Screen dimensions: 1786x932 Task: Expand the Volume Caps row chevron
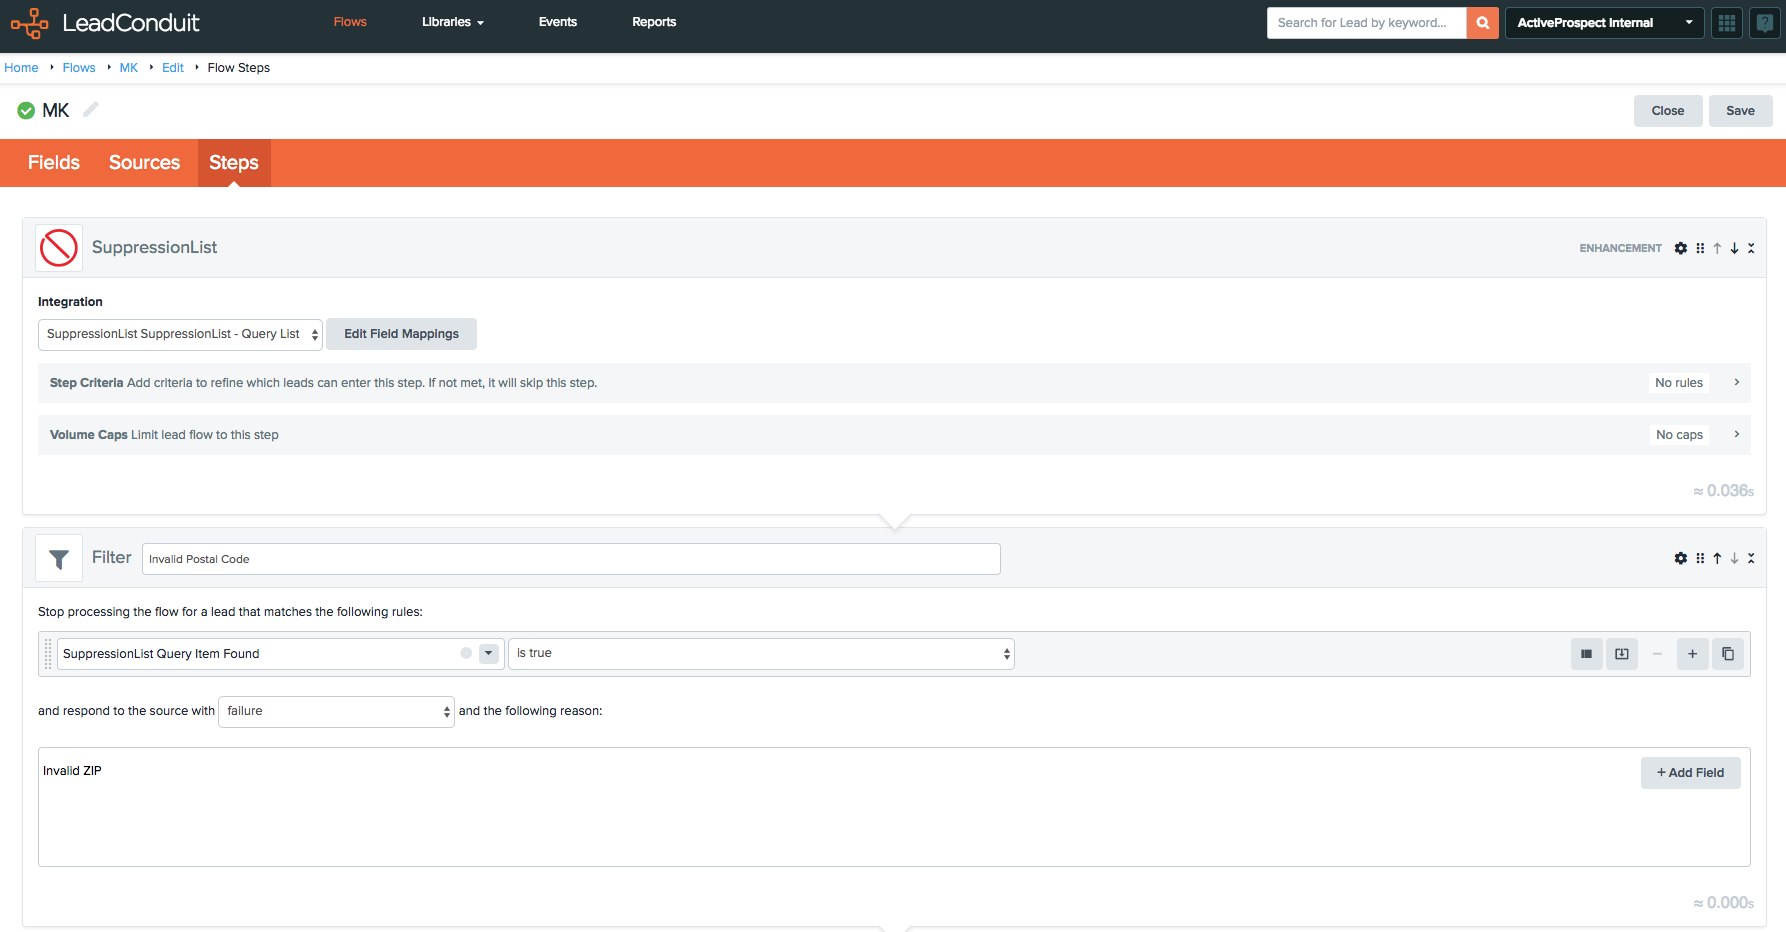coord(1737,434)
